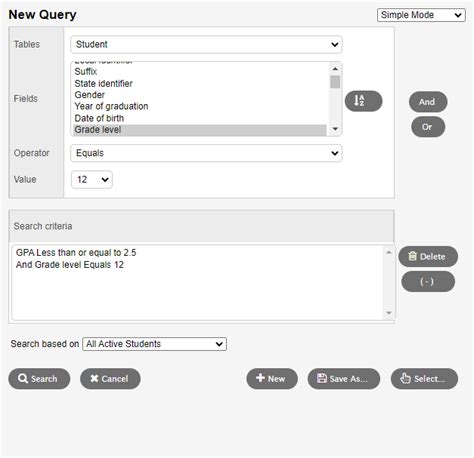474x458 pixels.
Task: Open the Value dropdown showing 12
Action: [92, 180]
